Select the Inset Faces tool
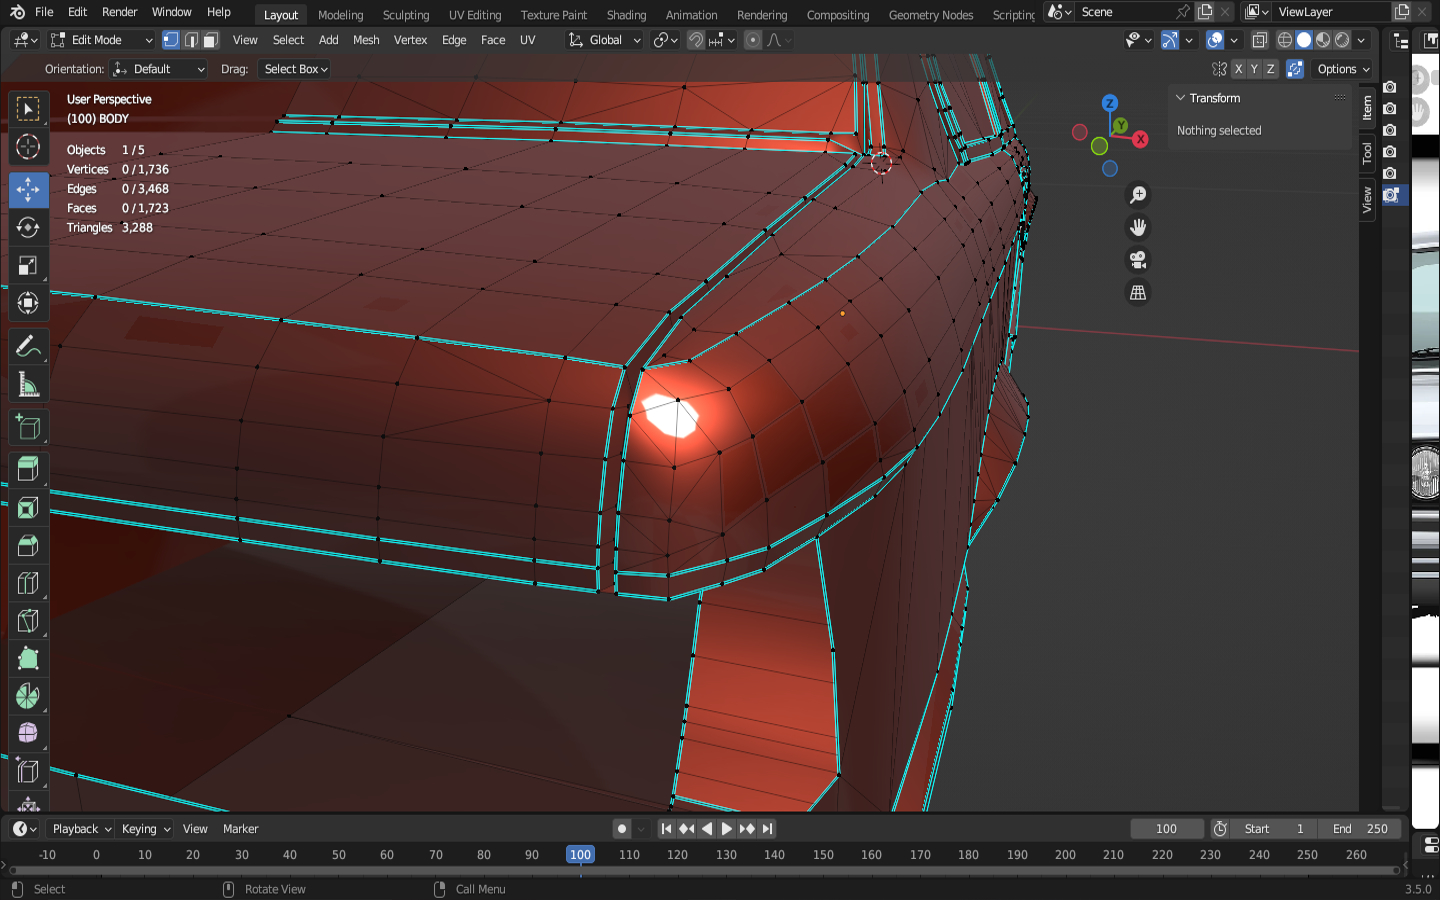The image size is (1440, 900). point(28,508)
